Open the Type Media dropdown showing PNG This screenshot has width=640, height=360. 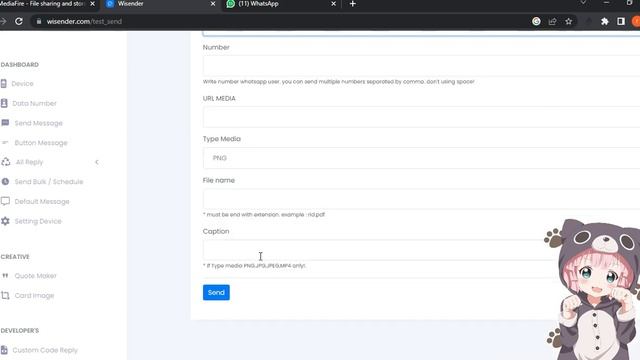[x=421, y=158]
